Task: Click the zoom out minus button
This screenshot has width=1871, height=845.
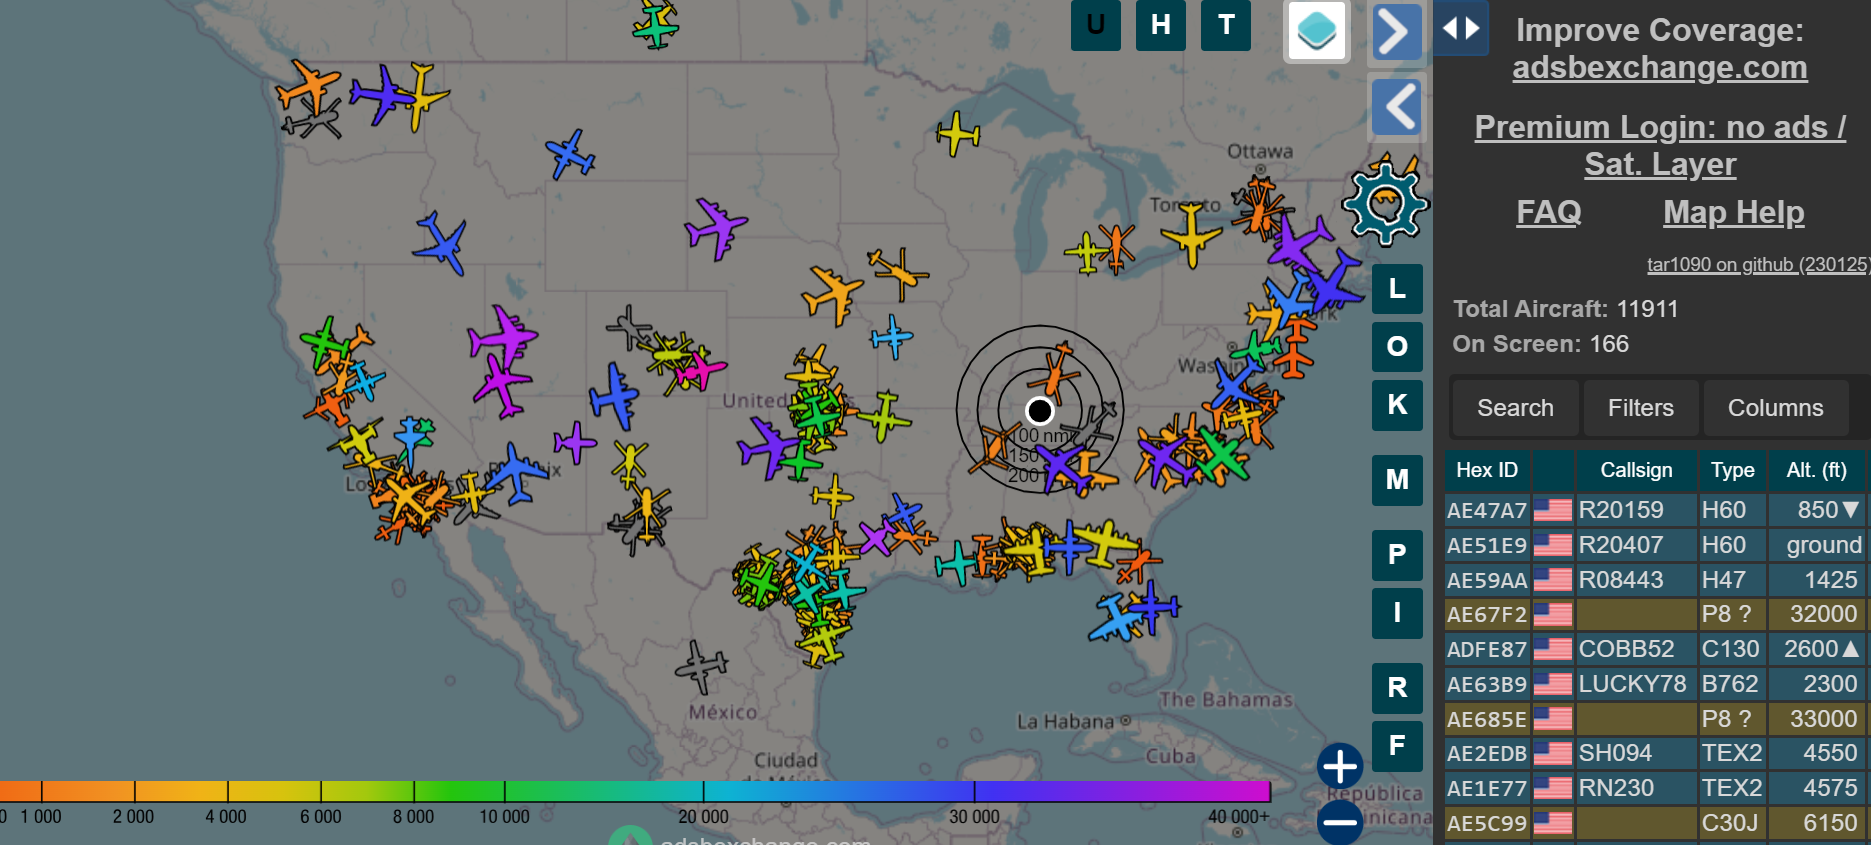Action: point(1340,822)
